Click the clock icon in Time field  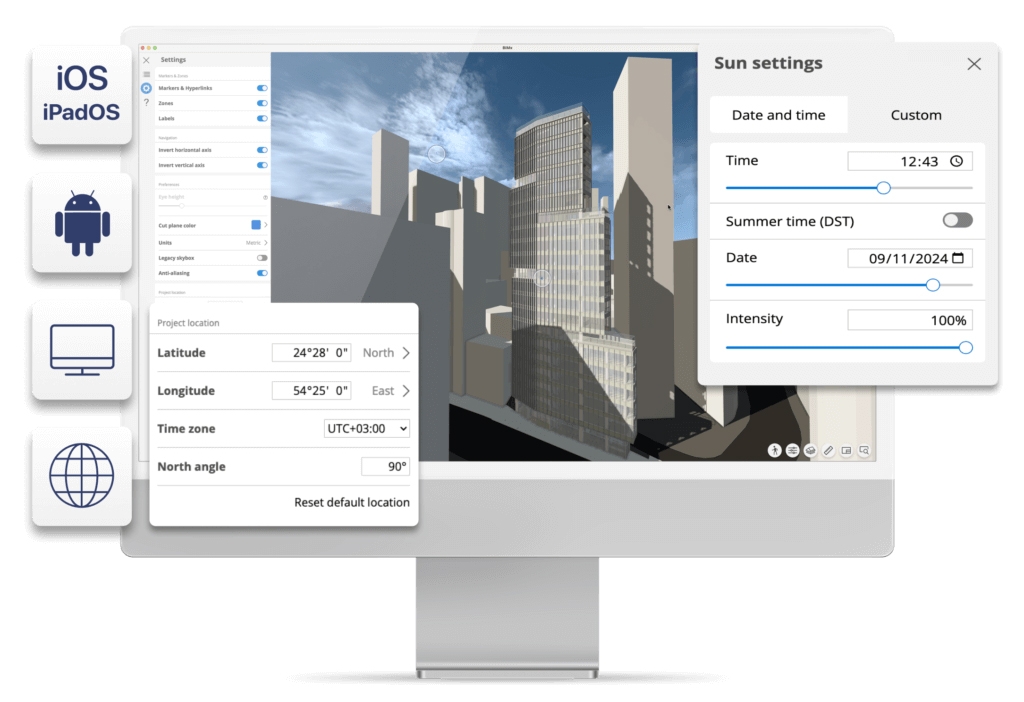(x=957, y=161)
